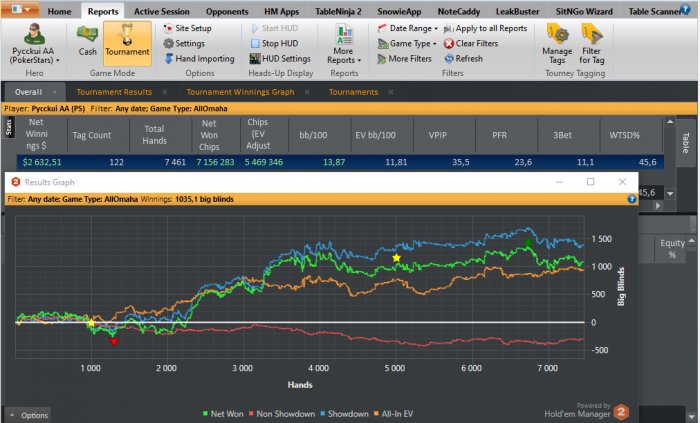Select the Cash game mode icon

[x=88, y=34]
